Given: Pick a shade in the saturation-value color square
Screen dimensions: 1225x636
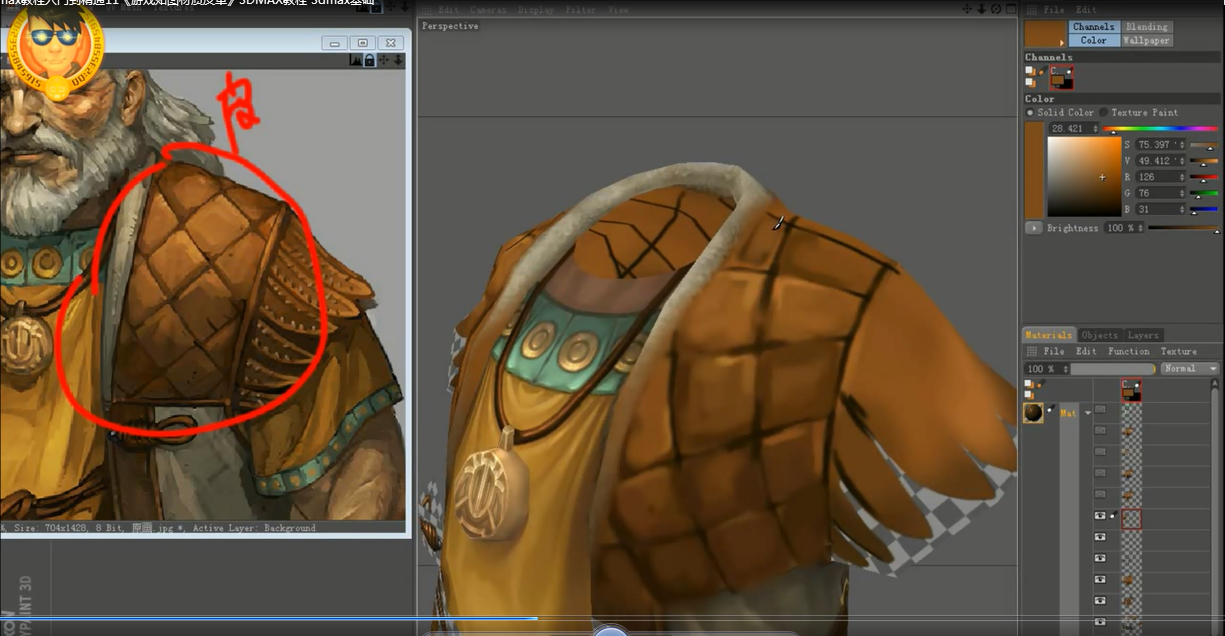Looking at the screenshot, I should coord(1084,177).
